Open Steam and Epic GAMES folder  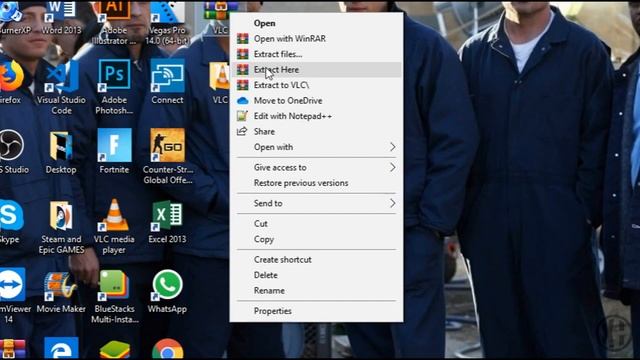pos(61,227)
